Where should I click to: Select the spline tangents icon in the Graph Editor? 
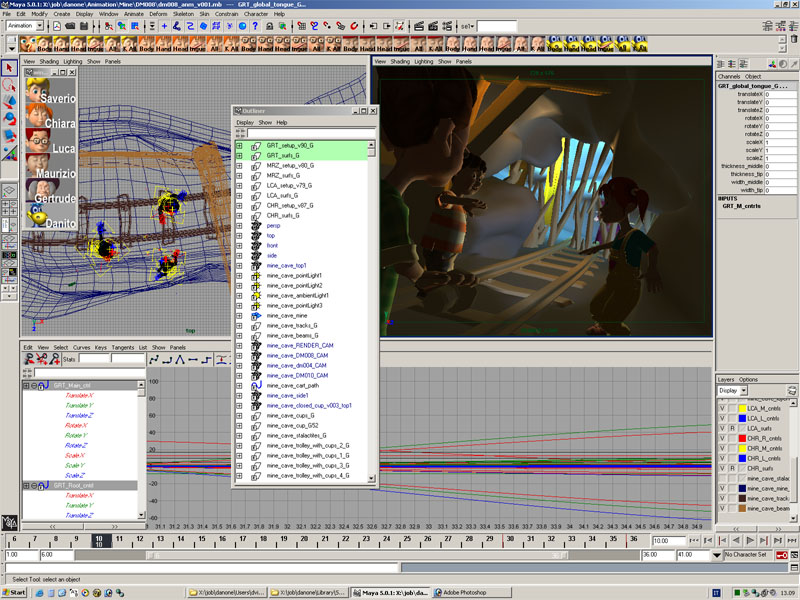pos(154,360)
